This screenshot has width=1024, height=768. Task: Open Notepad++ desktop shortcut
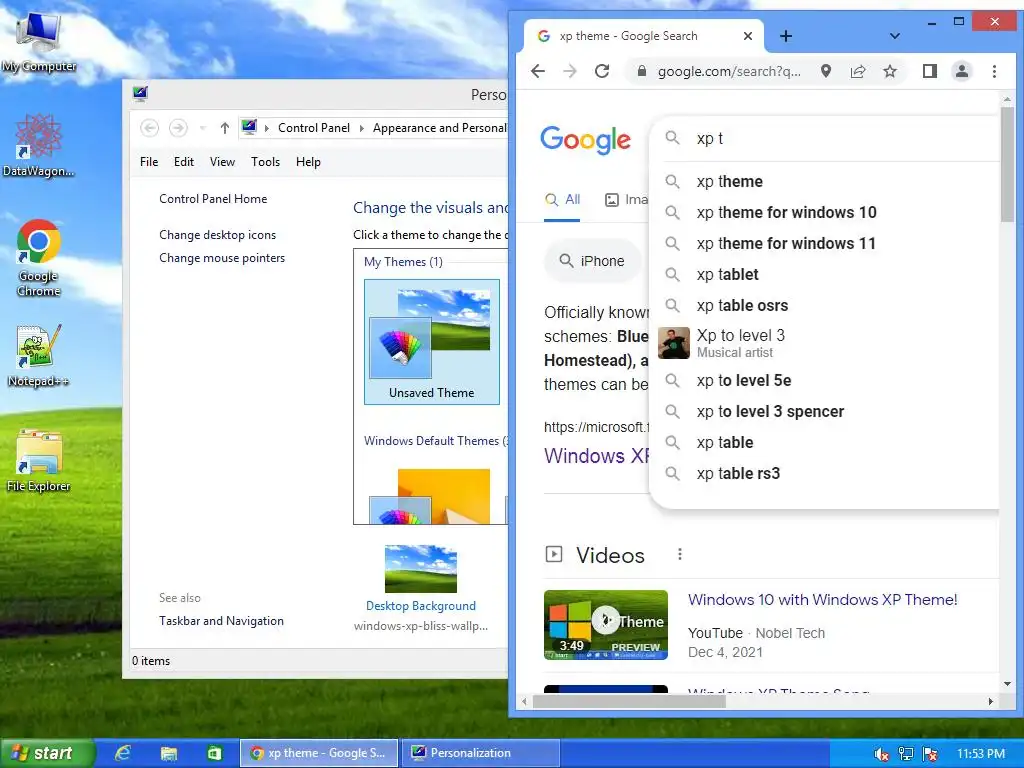39,355
